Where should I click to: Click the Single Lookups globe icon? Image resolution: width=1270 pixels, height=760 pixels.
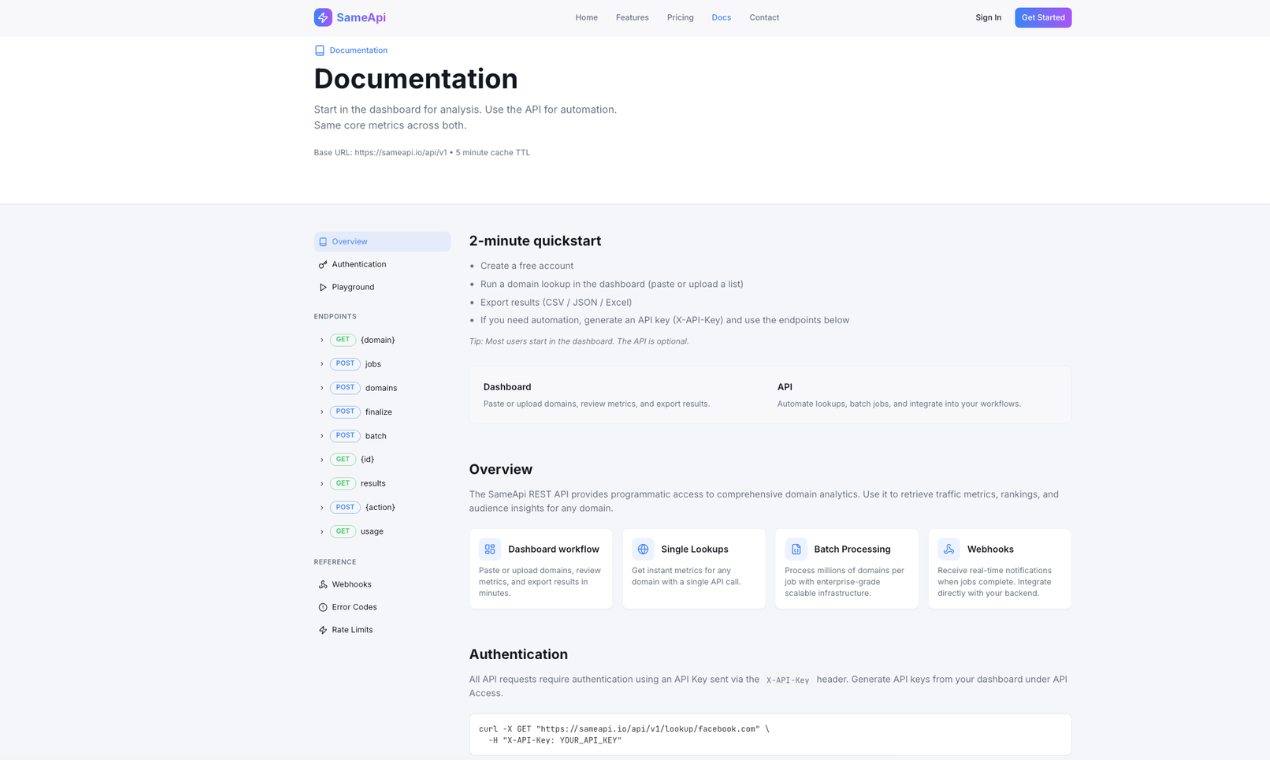click(642, 548)
